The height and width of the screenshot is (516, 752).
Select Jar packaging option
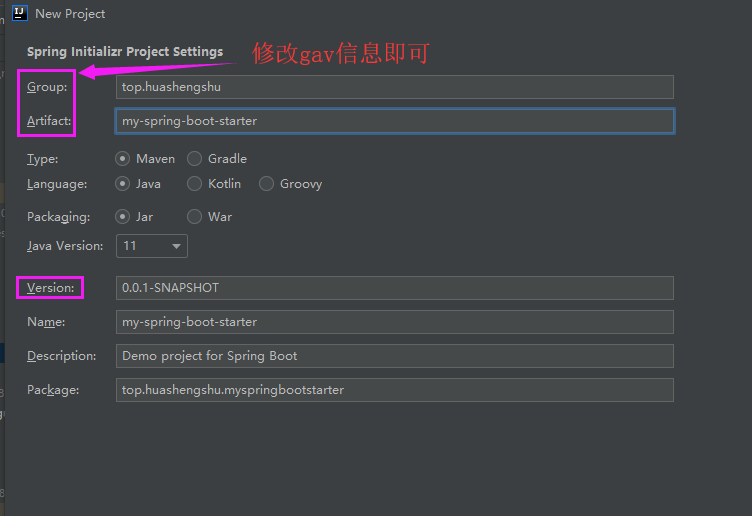coord(122,217)
